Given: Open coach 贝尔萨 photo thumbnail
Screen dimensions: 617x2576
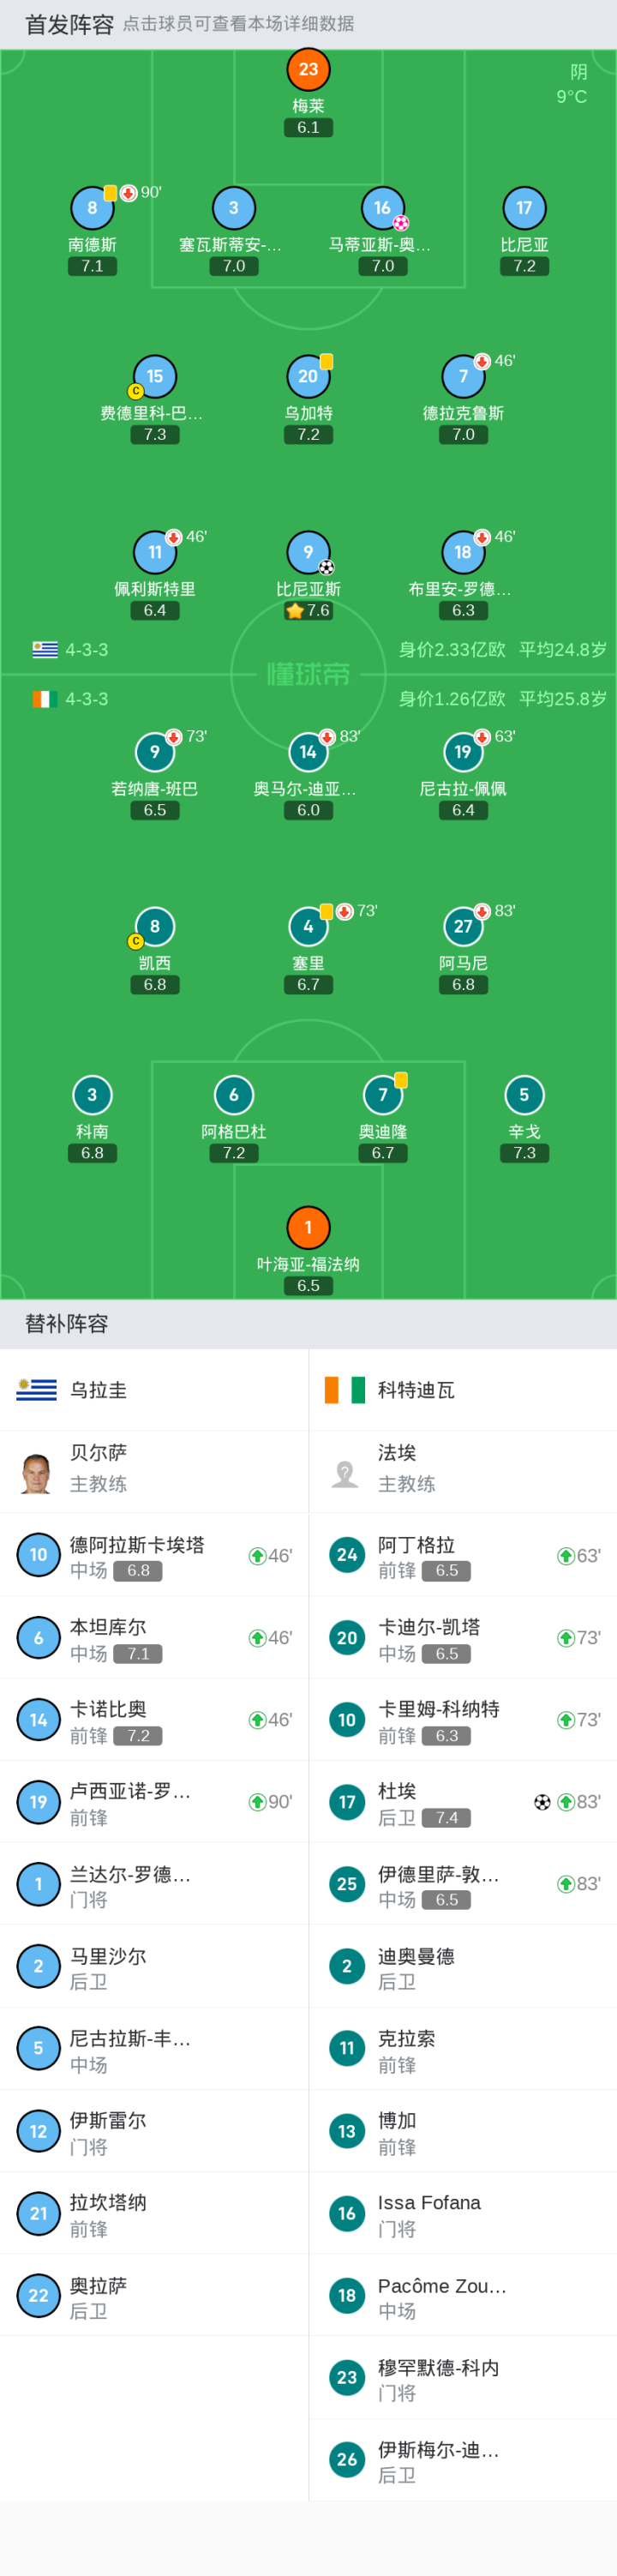Looking at the screenshot, I should [37, 1472].
